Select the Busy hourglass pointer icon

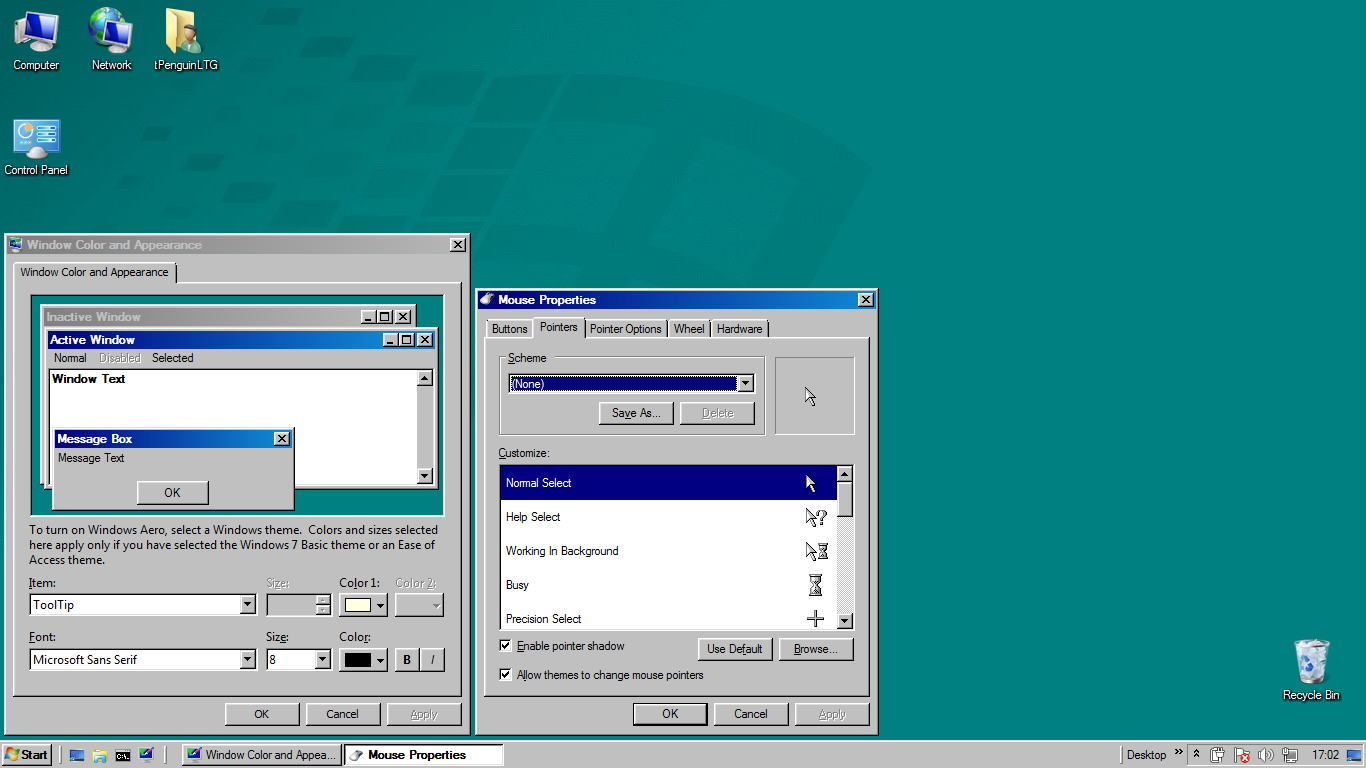click(816, 585)
